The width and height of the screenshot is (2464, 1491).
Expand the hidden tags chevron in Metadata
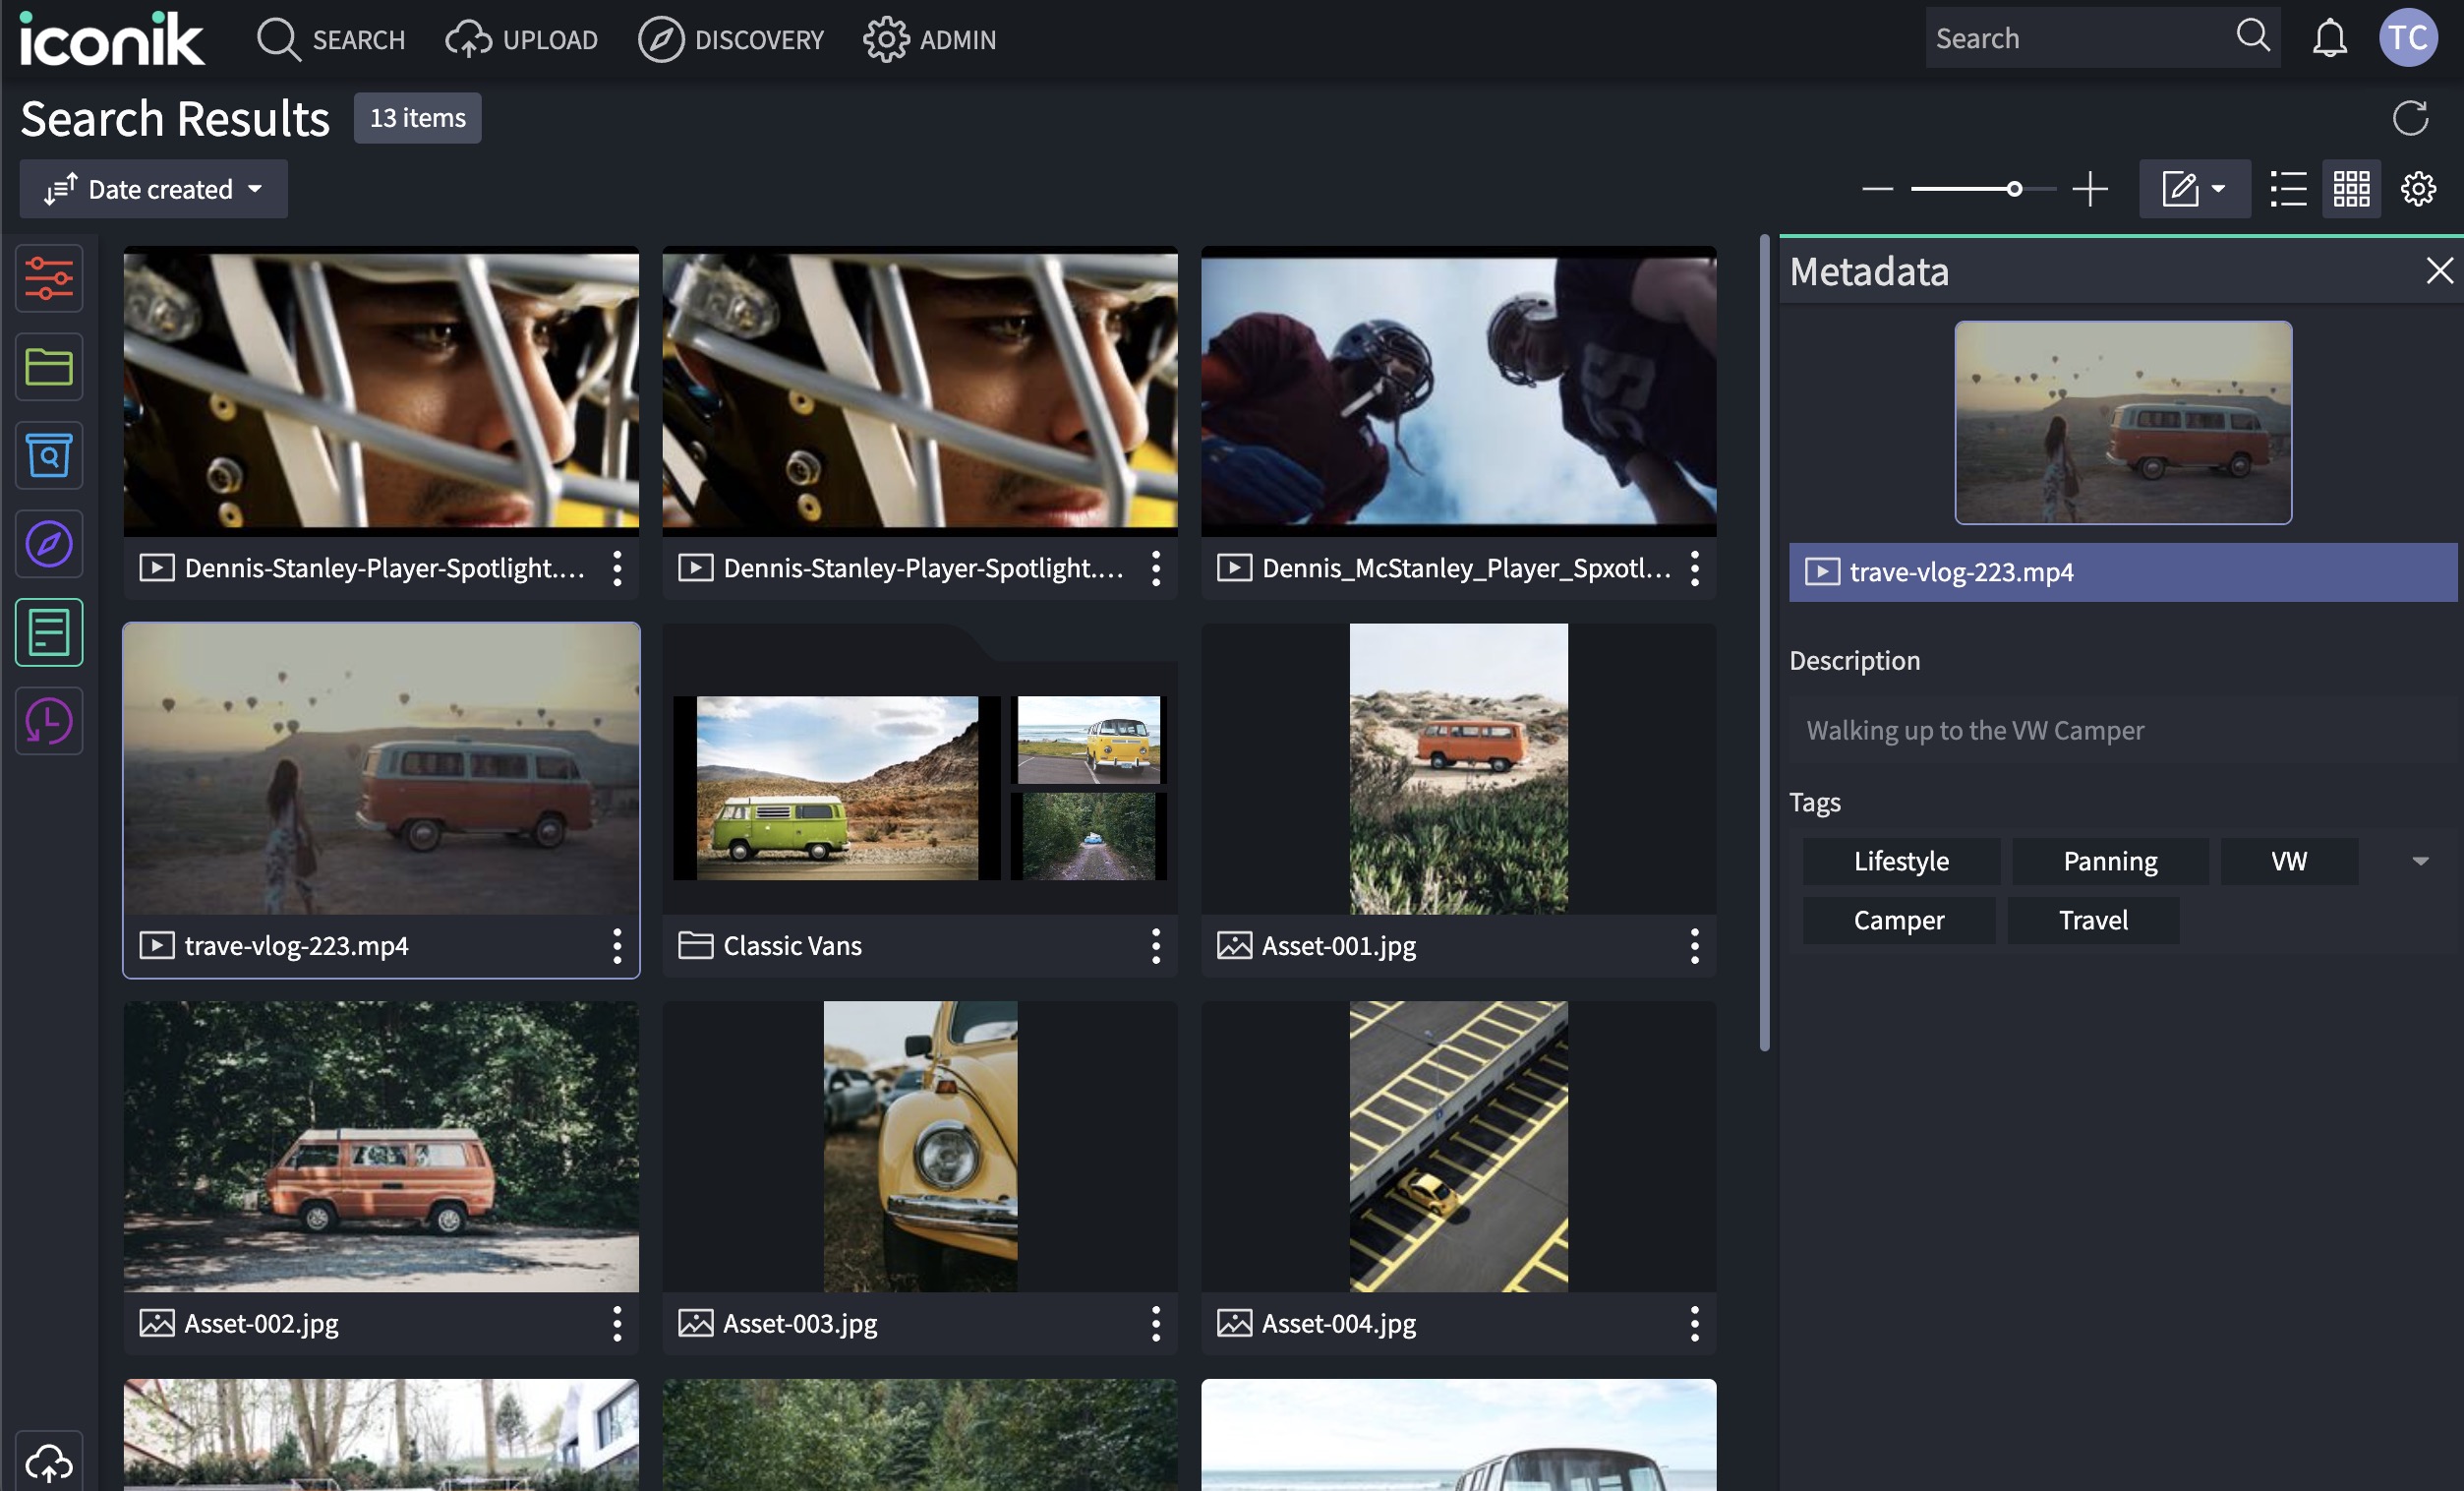(2421, 861)
